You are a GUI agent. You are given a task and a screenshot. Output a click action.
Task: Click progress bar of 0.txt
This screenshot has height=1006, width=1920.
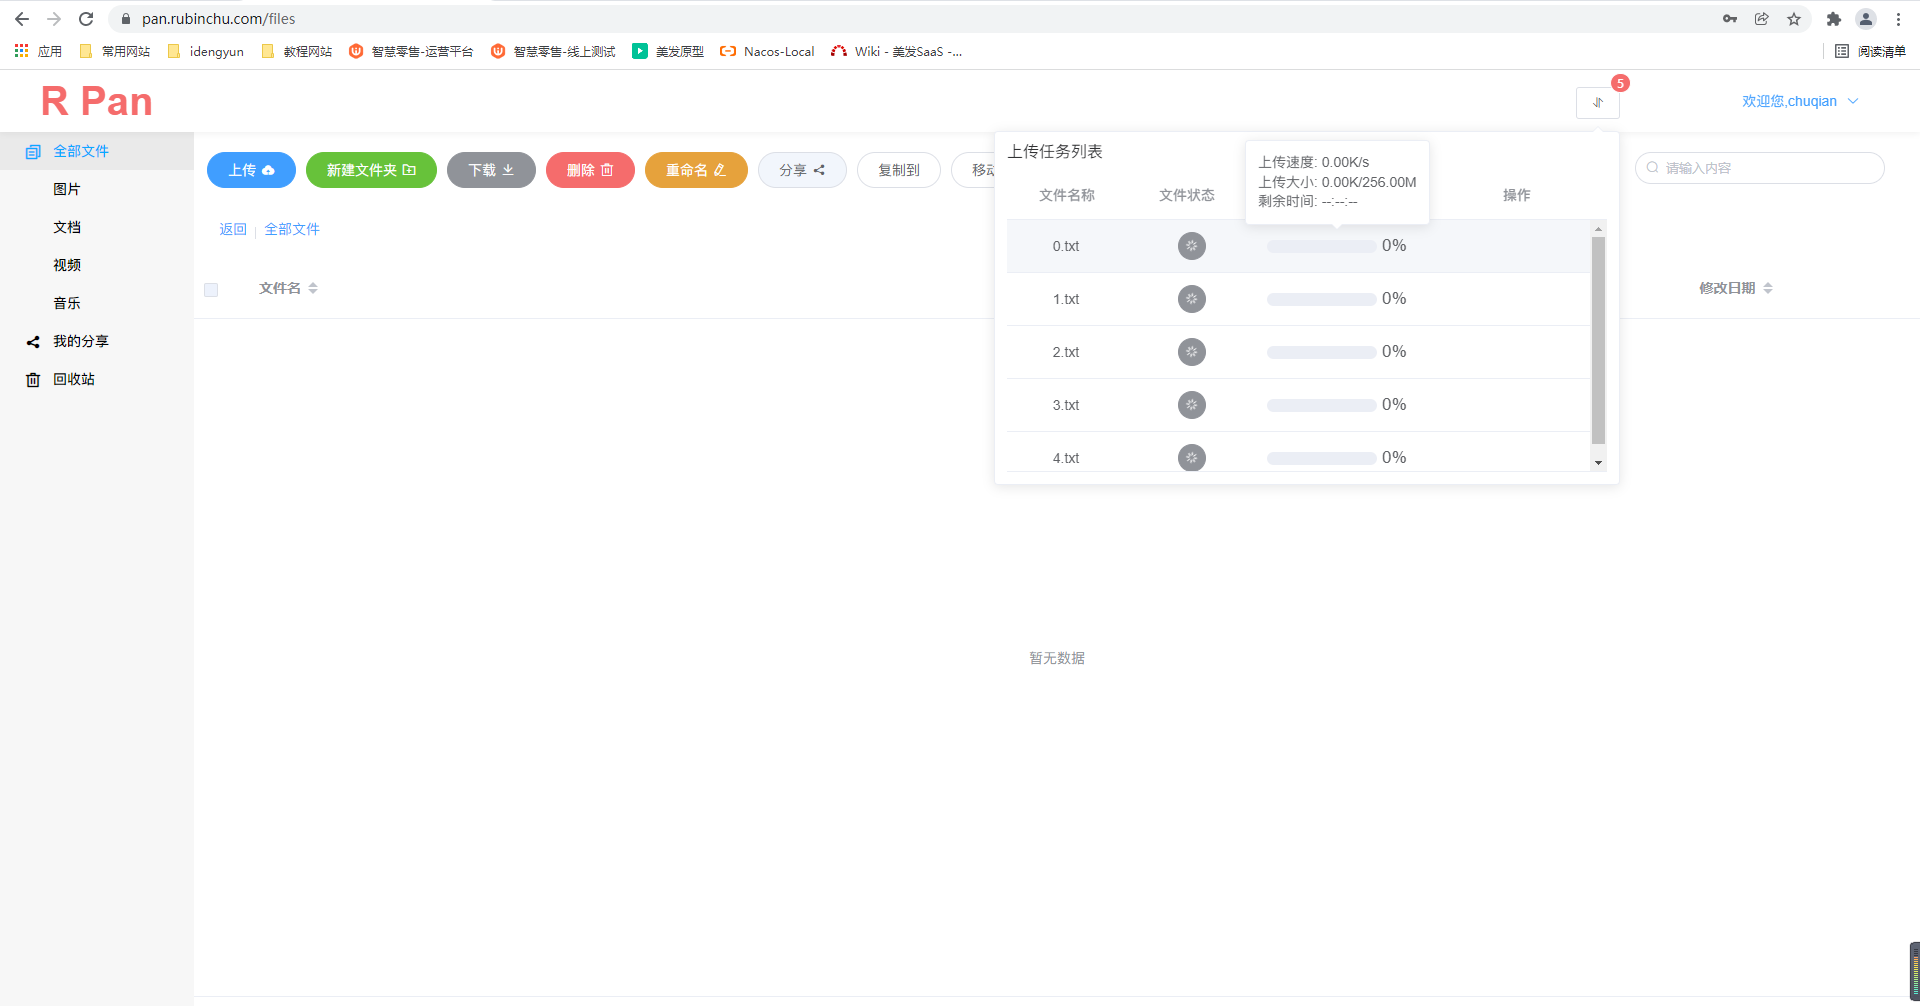(1321, 246)
